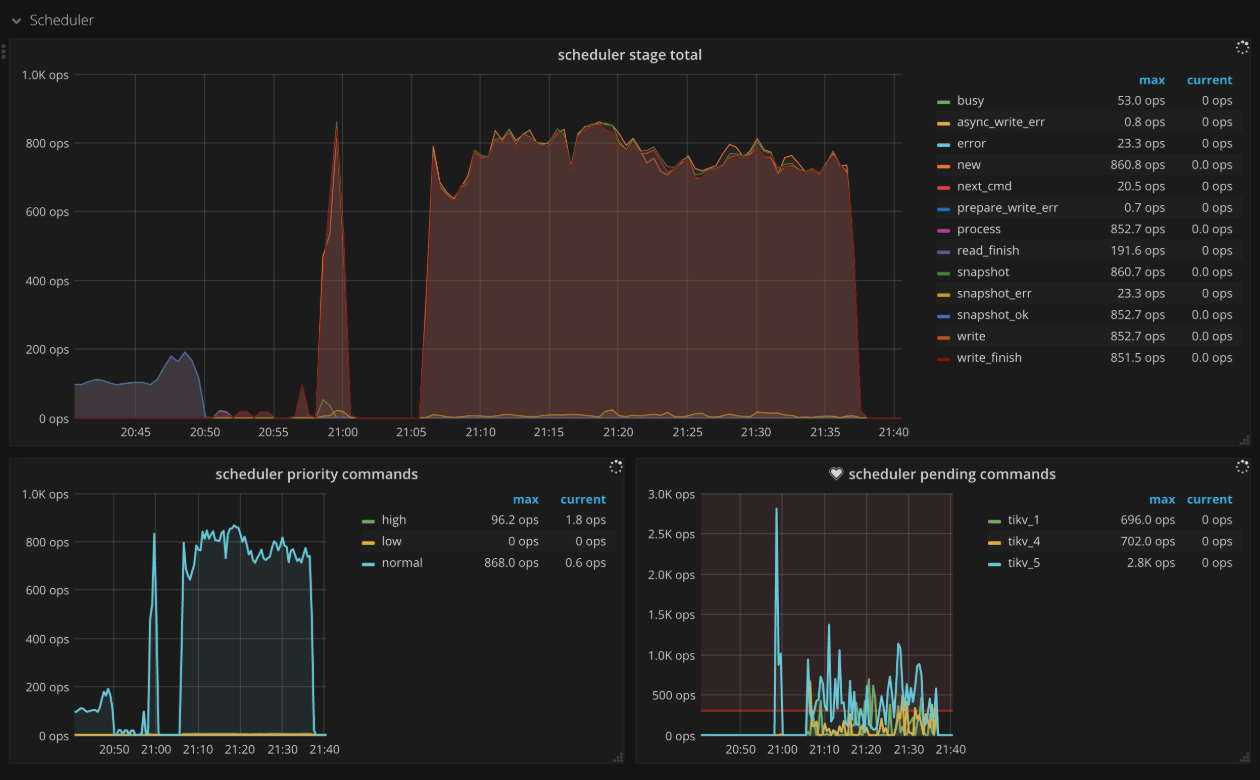This screenshot has height=780, width=1260.
Task: Sort the legend by the current column
Action: click(x=1209, y=79)
